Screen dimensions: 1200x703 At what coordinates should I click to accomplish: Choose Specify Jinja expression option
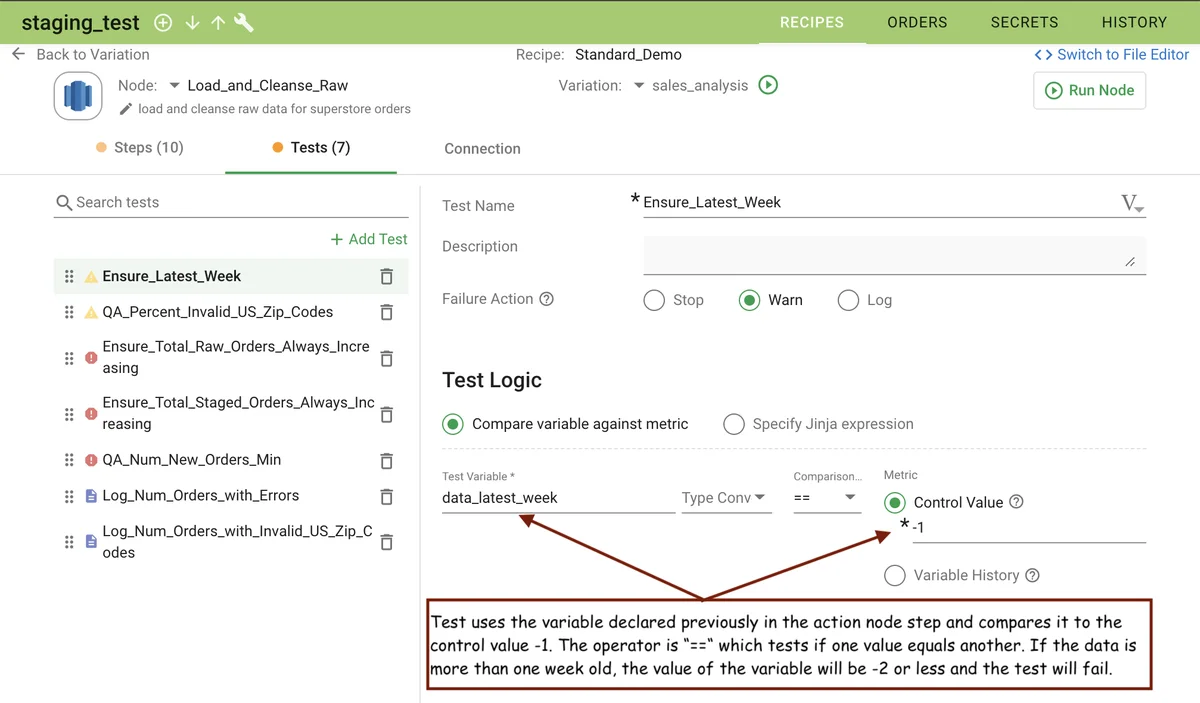pyautogui.click(x=734, y=424)
